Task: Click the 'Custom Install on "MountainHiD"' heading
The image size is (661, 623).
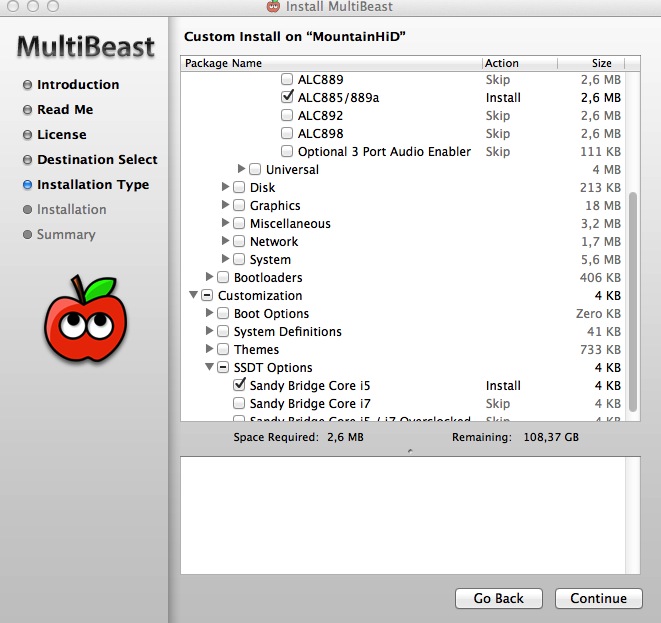Action: (295, 37)
